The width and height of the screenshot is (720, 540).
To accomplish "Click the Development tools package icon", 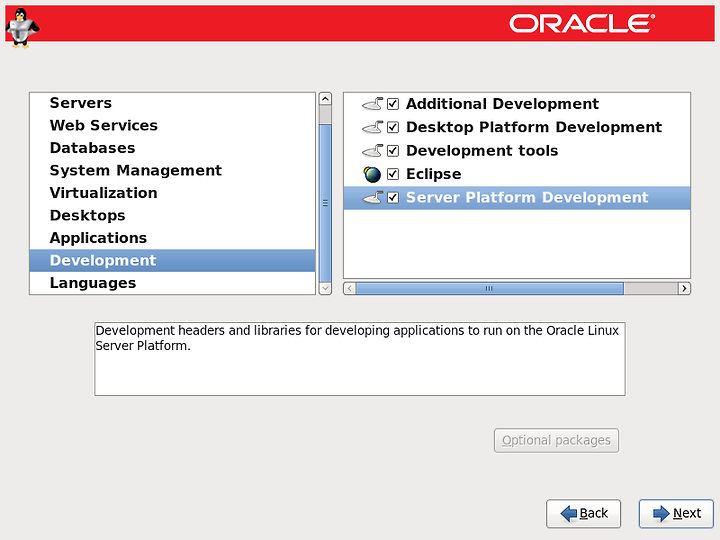I will (x=372, y=151).
